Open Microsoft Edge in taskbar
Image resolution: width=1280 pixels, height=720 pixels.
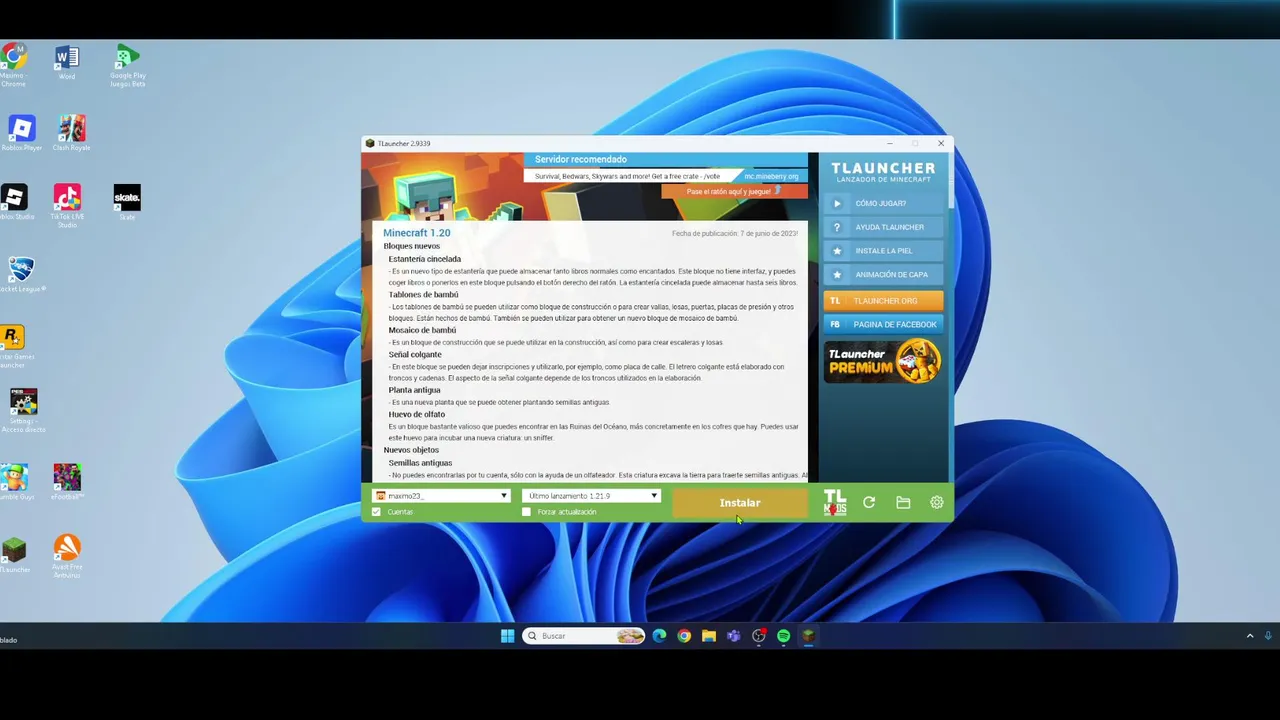[660, 636]
